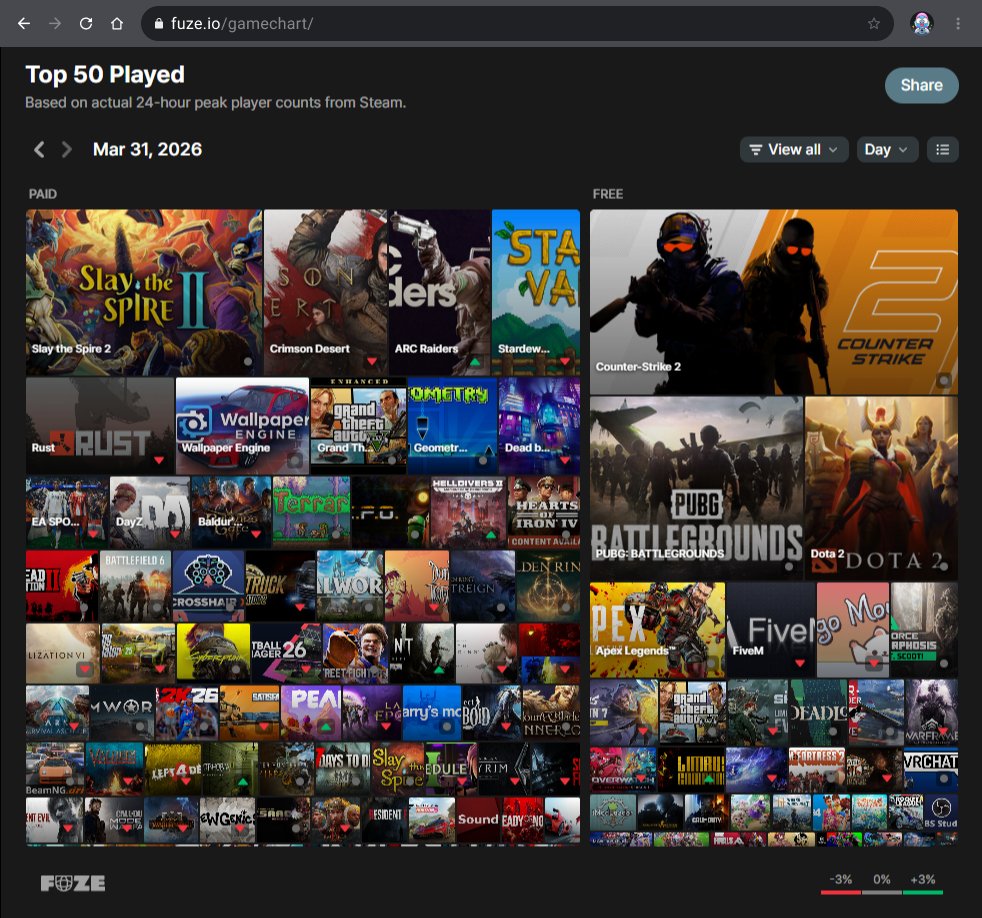This screenshot has width=982, height=918.
Task: Open the Dota 2 tile
Action: [x=881, y=488]
